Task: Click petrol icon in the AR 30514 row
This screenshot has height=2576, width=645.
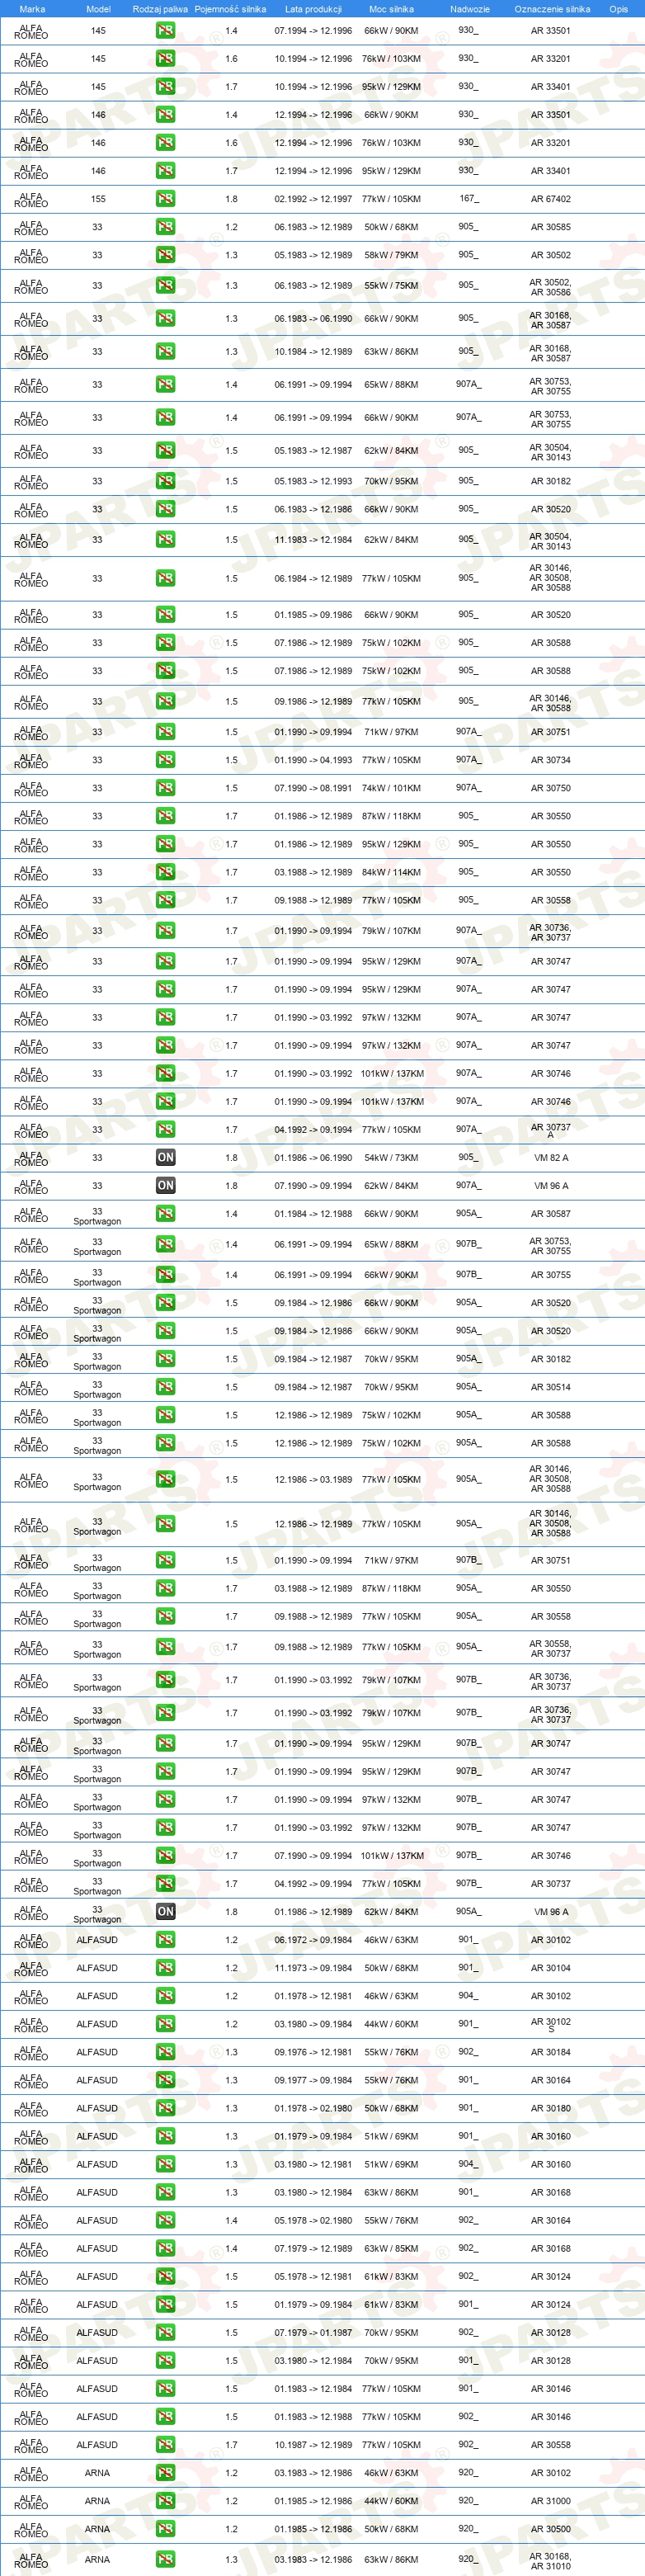Action: [165, 1387]
